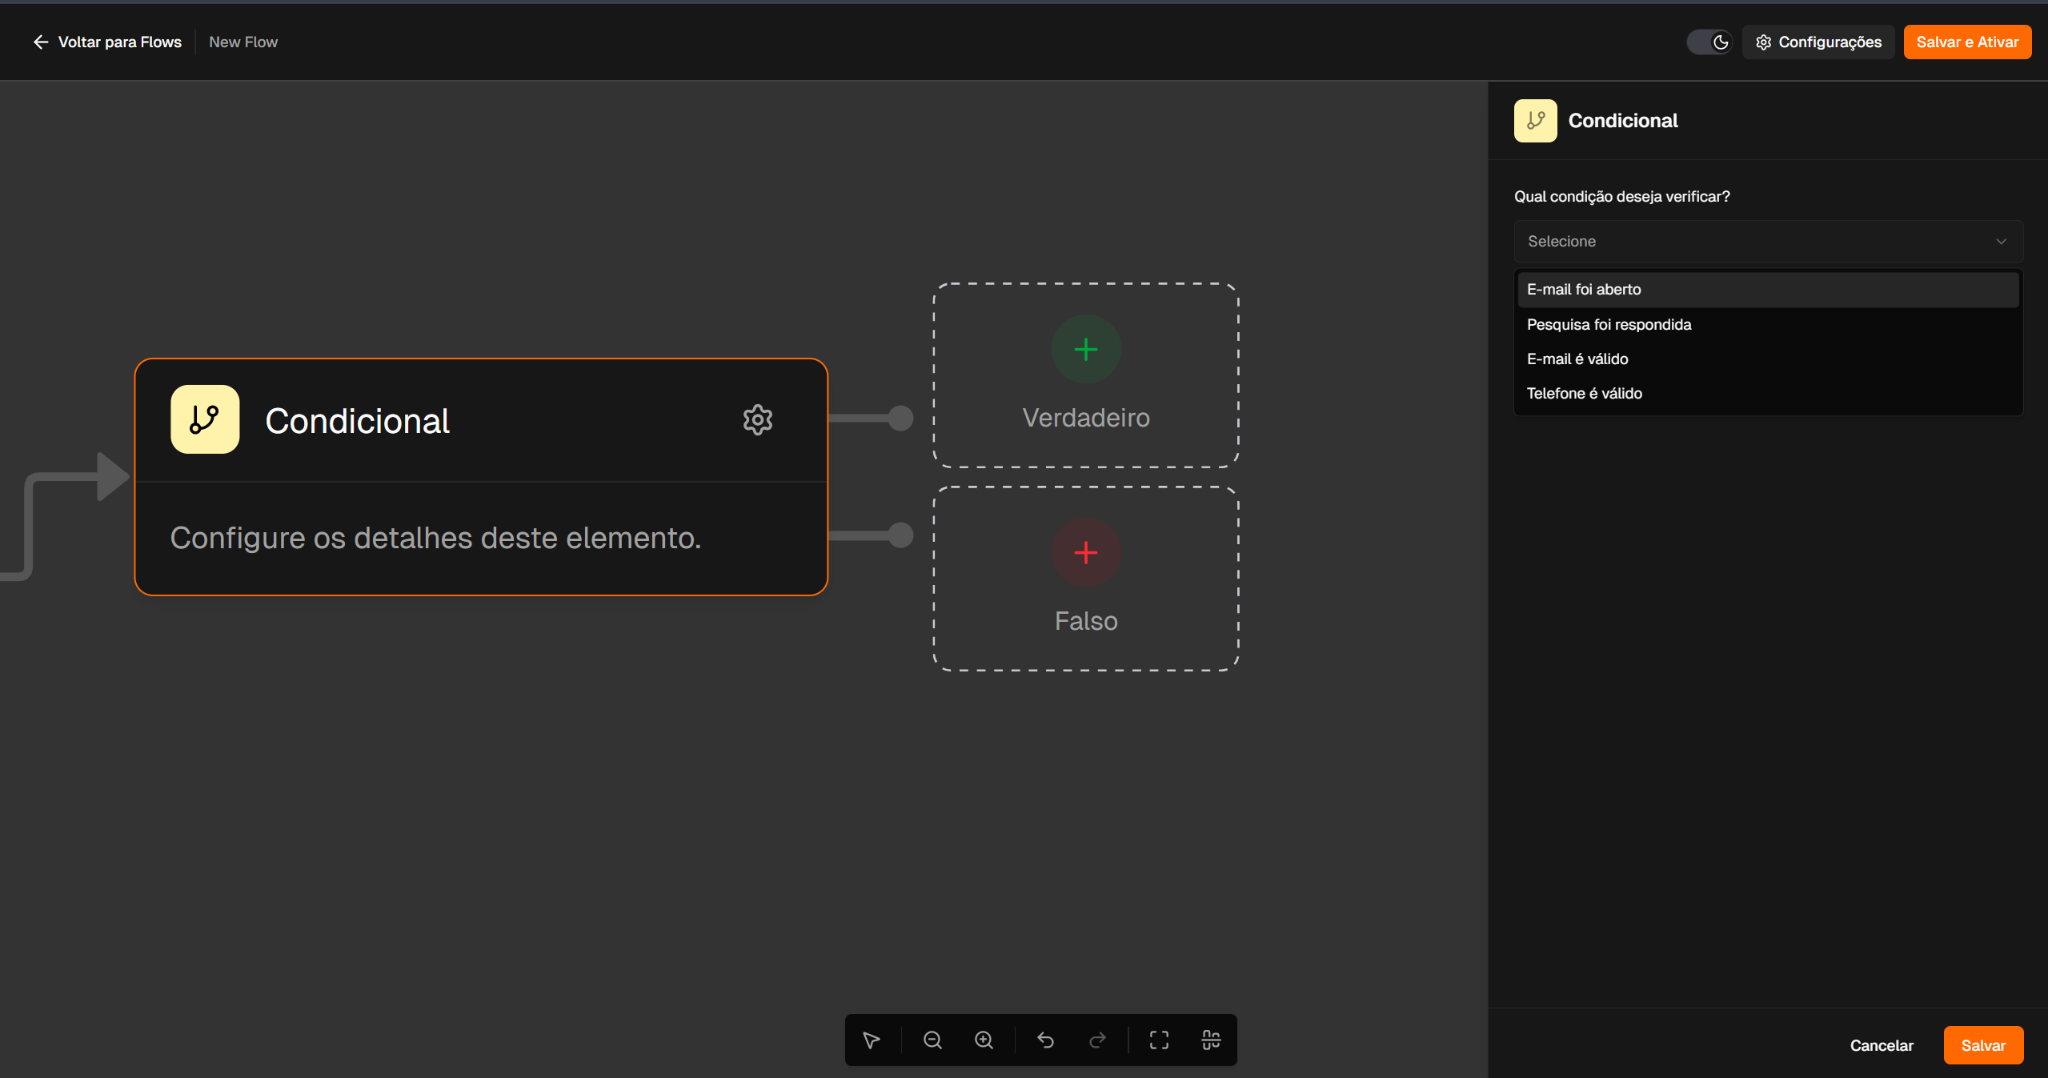Screen dimensions: 2048x1078
Task: Click Salvar e Ativar button
Action: click(x=1967, y=42)
